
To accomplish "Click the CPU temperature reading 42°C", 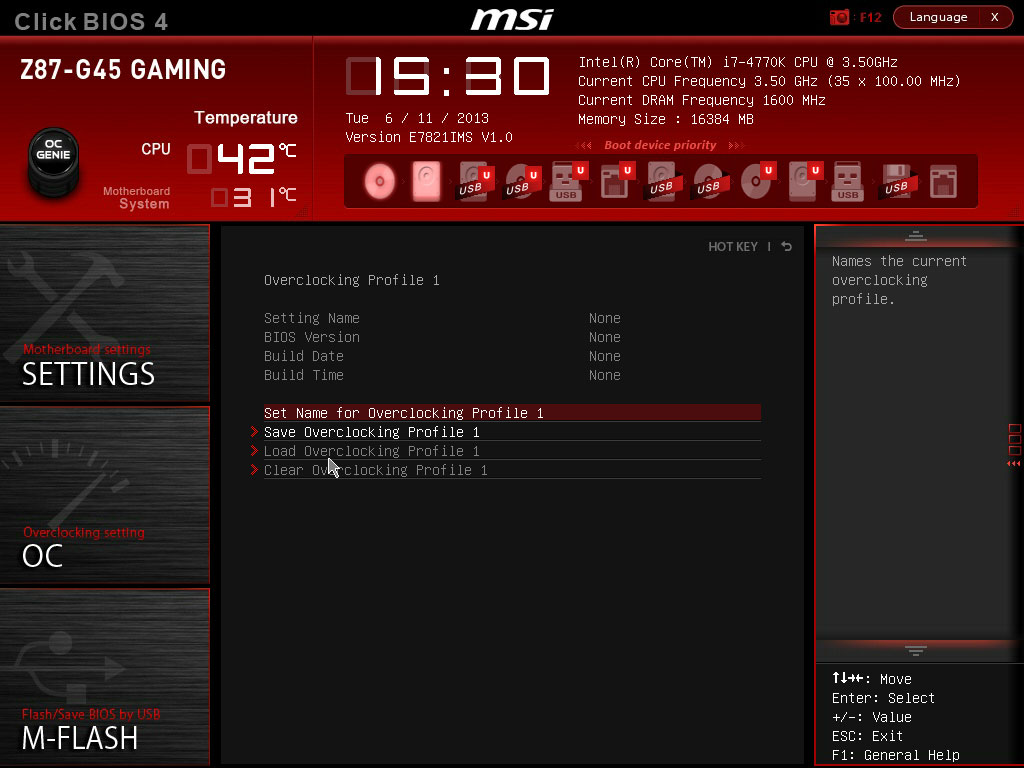I will [242, 158].
